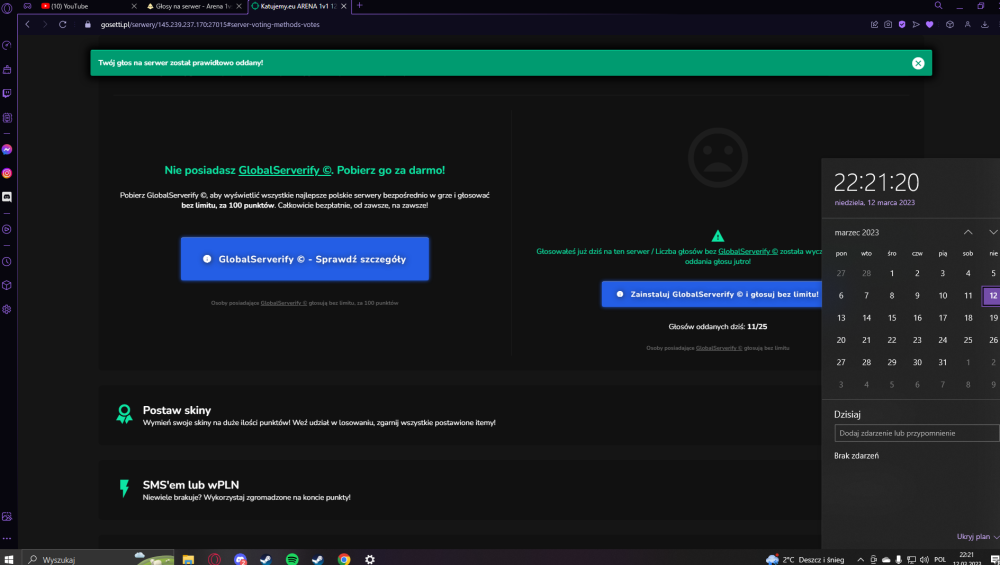Dismiss the green vote confirmation banner
Screen dimensions: 1000x565
pyautogui.click(x=918, y=63)
